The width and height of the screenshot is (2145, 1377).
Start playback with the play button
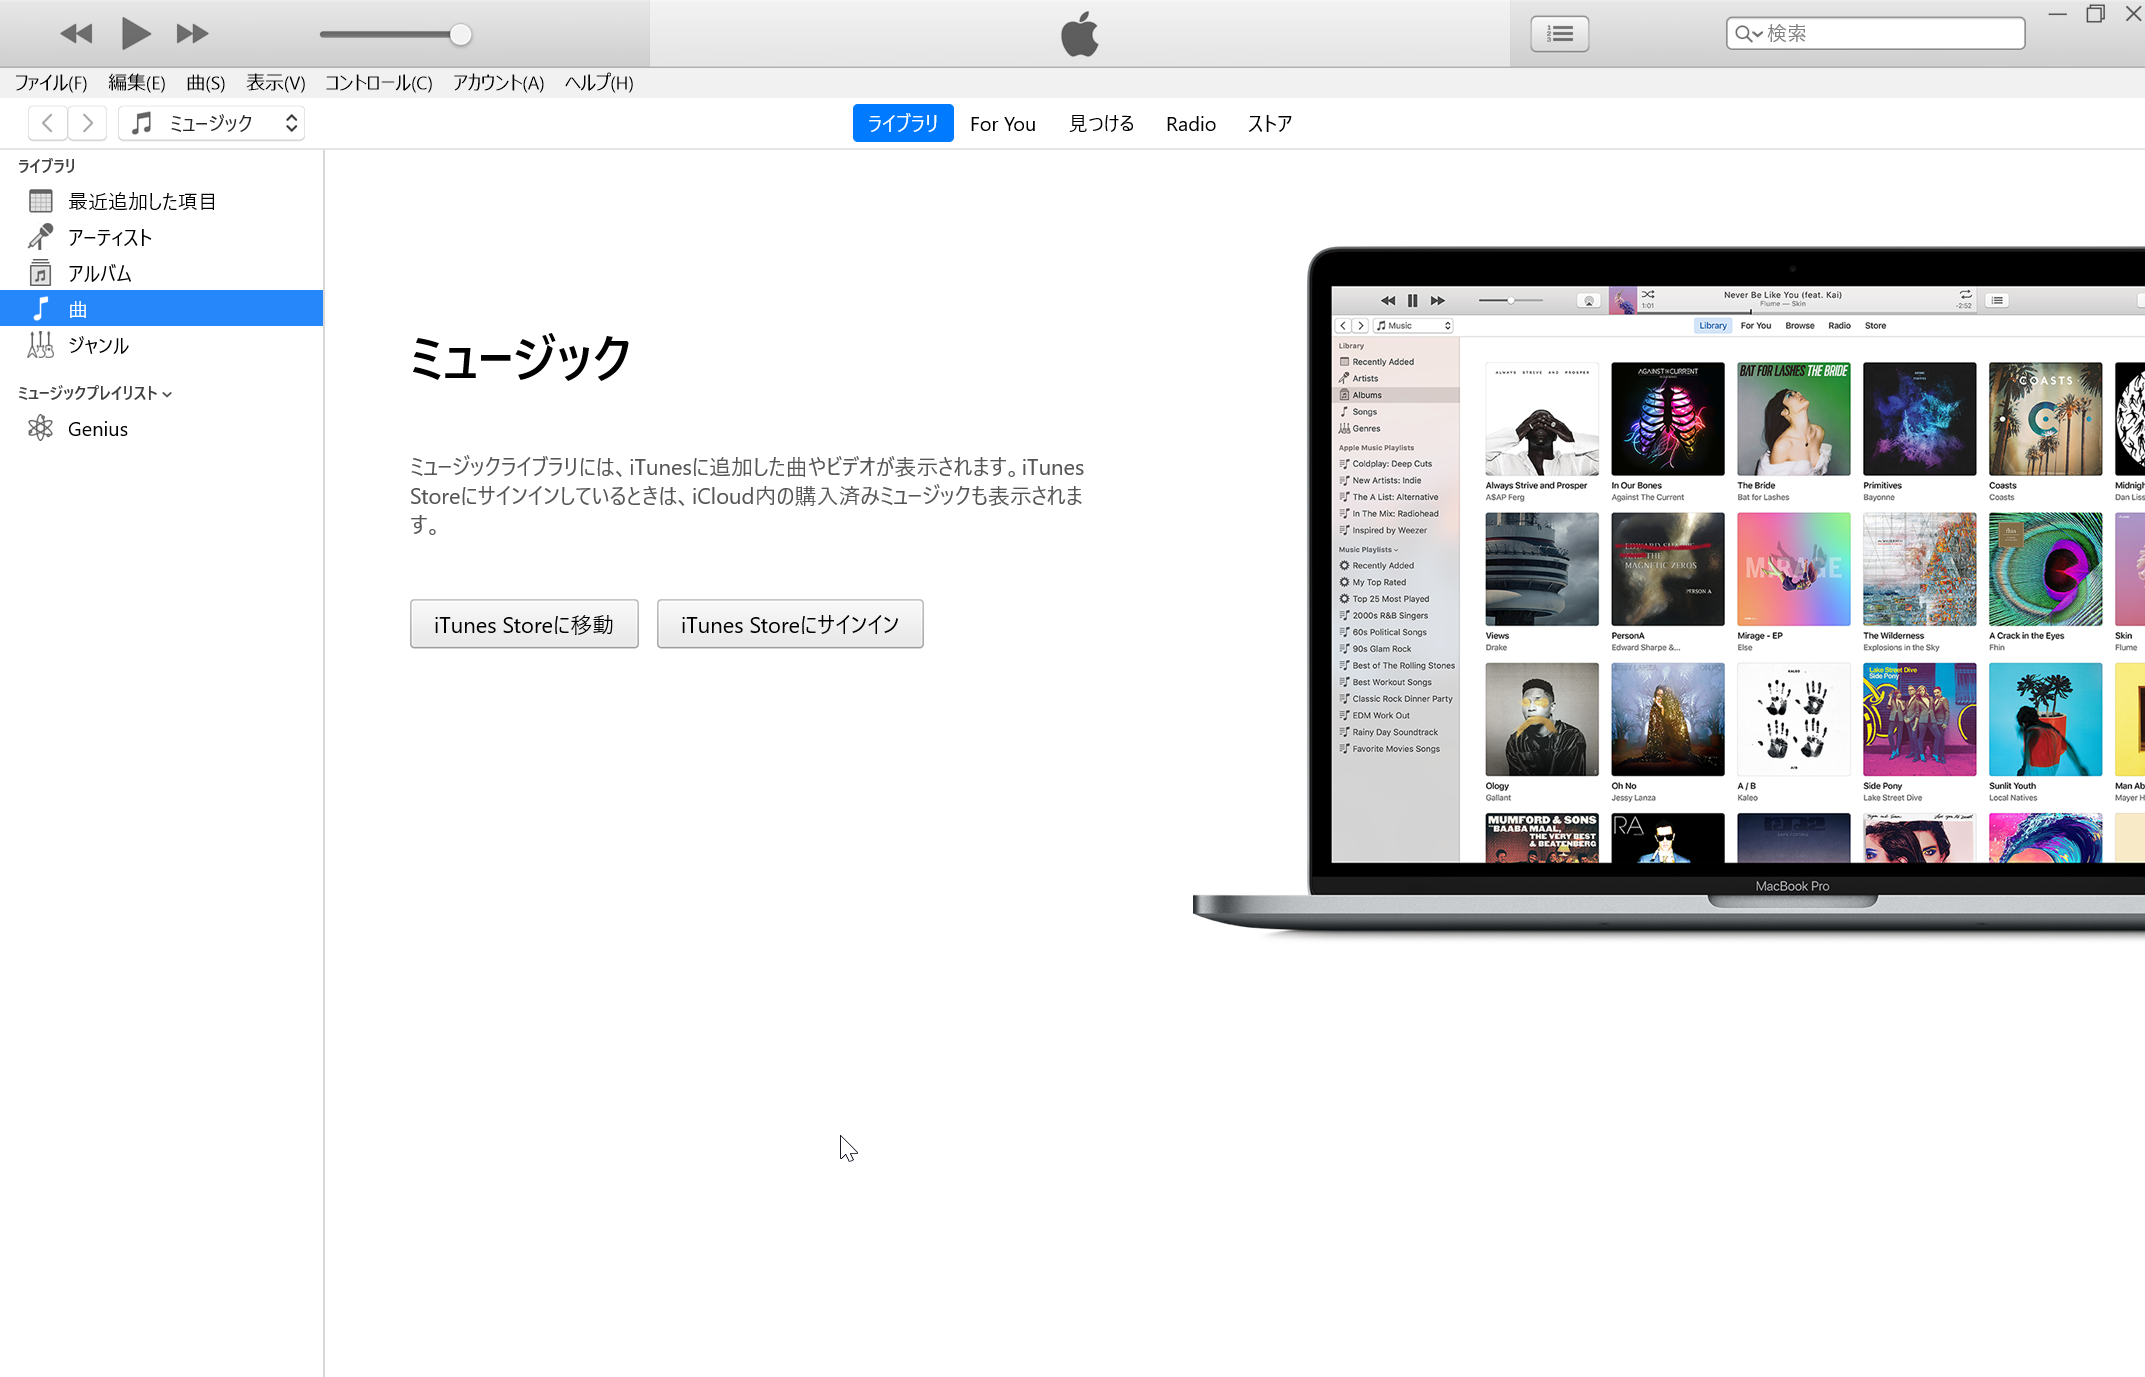tap(135, 34)
